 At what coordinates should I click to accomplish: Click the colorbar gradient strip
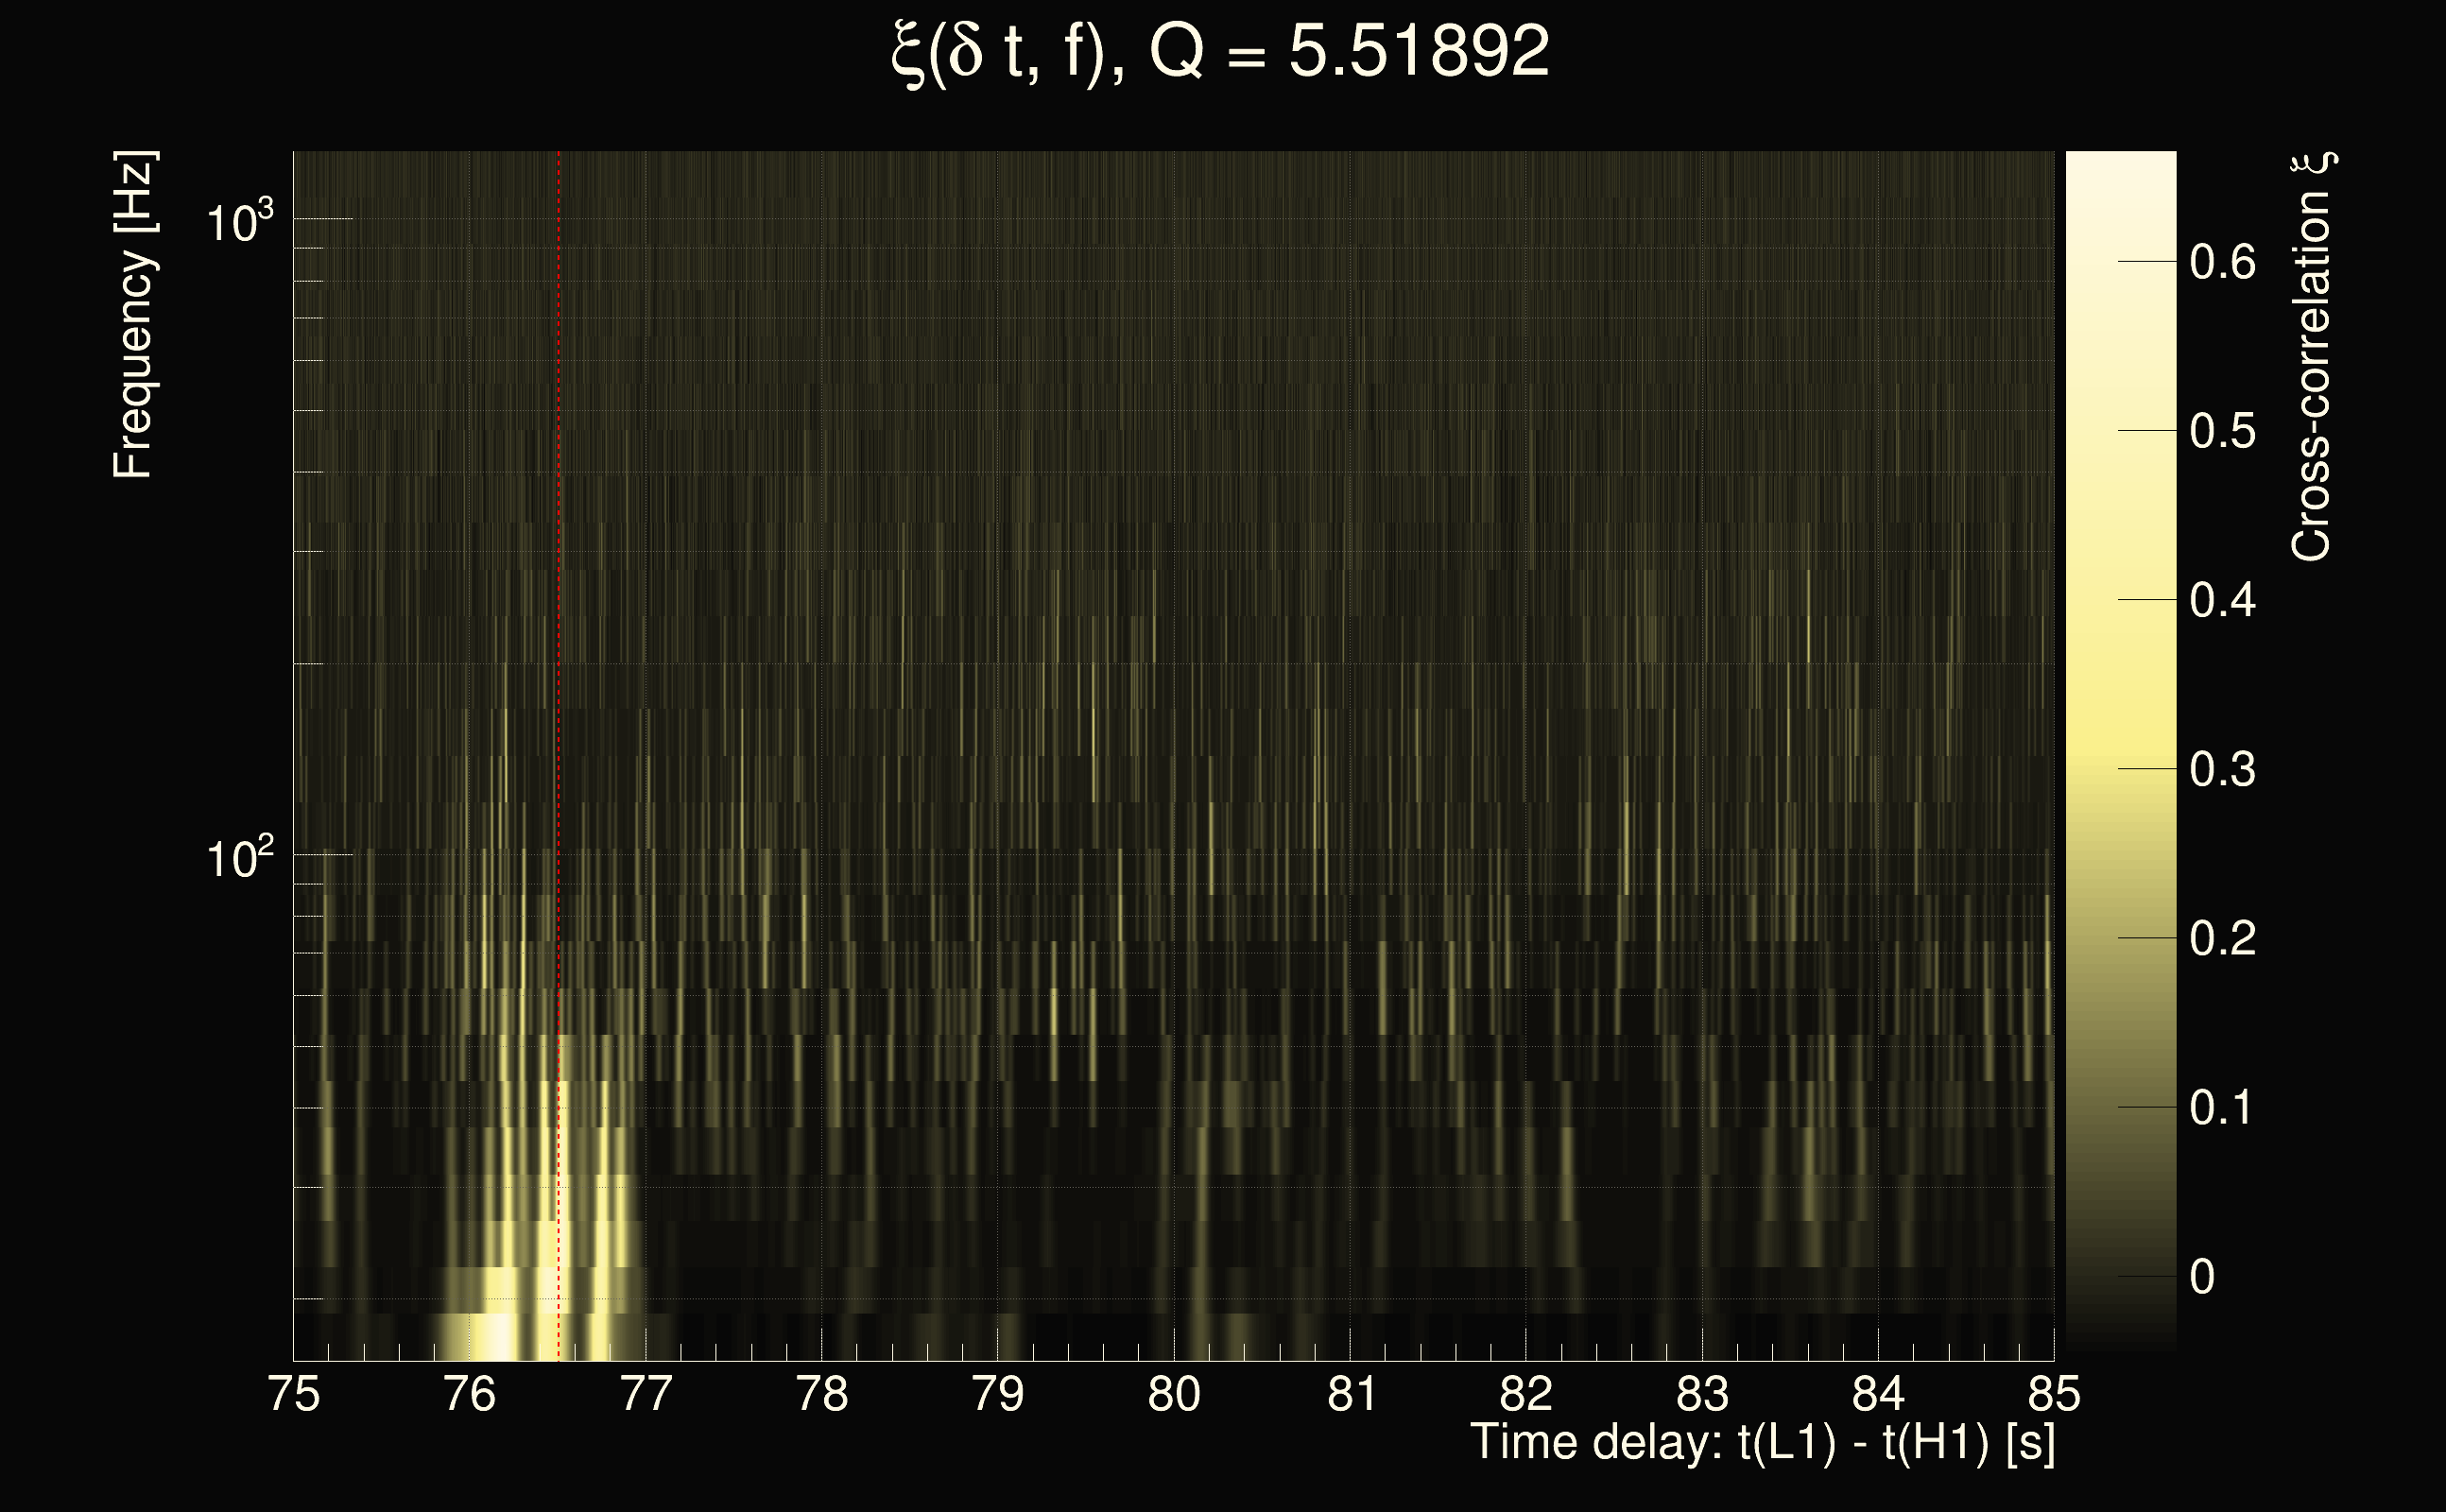[x=2120, y=750]
